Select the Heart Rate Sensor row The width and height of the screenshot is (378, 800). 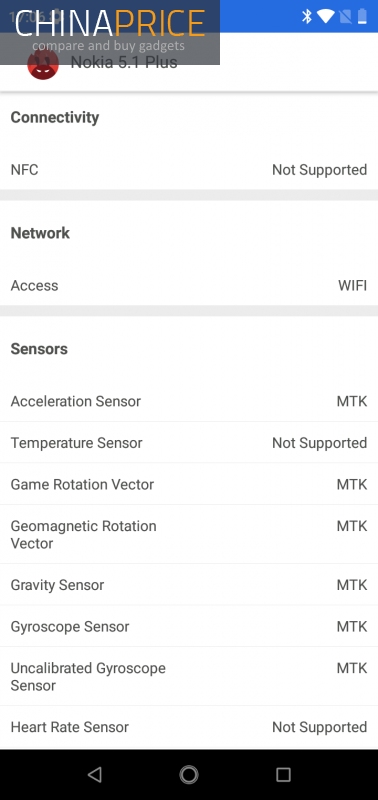(189, 727)
